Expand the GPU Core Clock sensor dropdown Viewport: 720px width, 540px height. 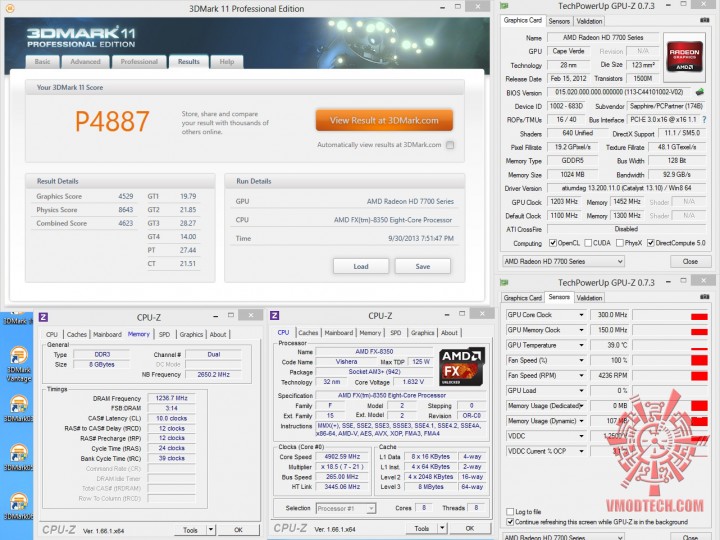tap(581, 315)
